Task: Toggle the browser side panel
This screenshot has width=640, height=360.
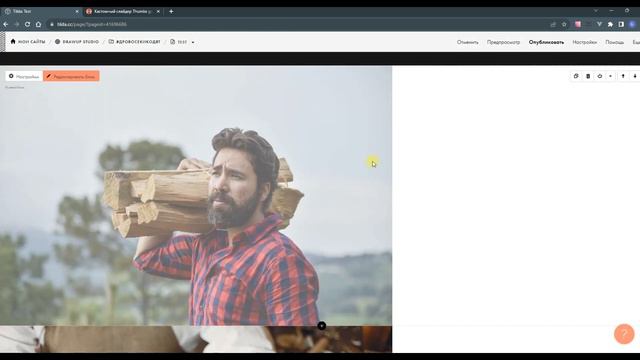Action: pos(621,24)
